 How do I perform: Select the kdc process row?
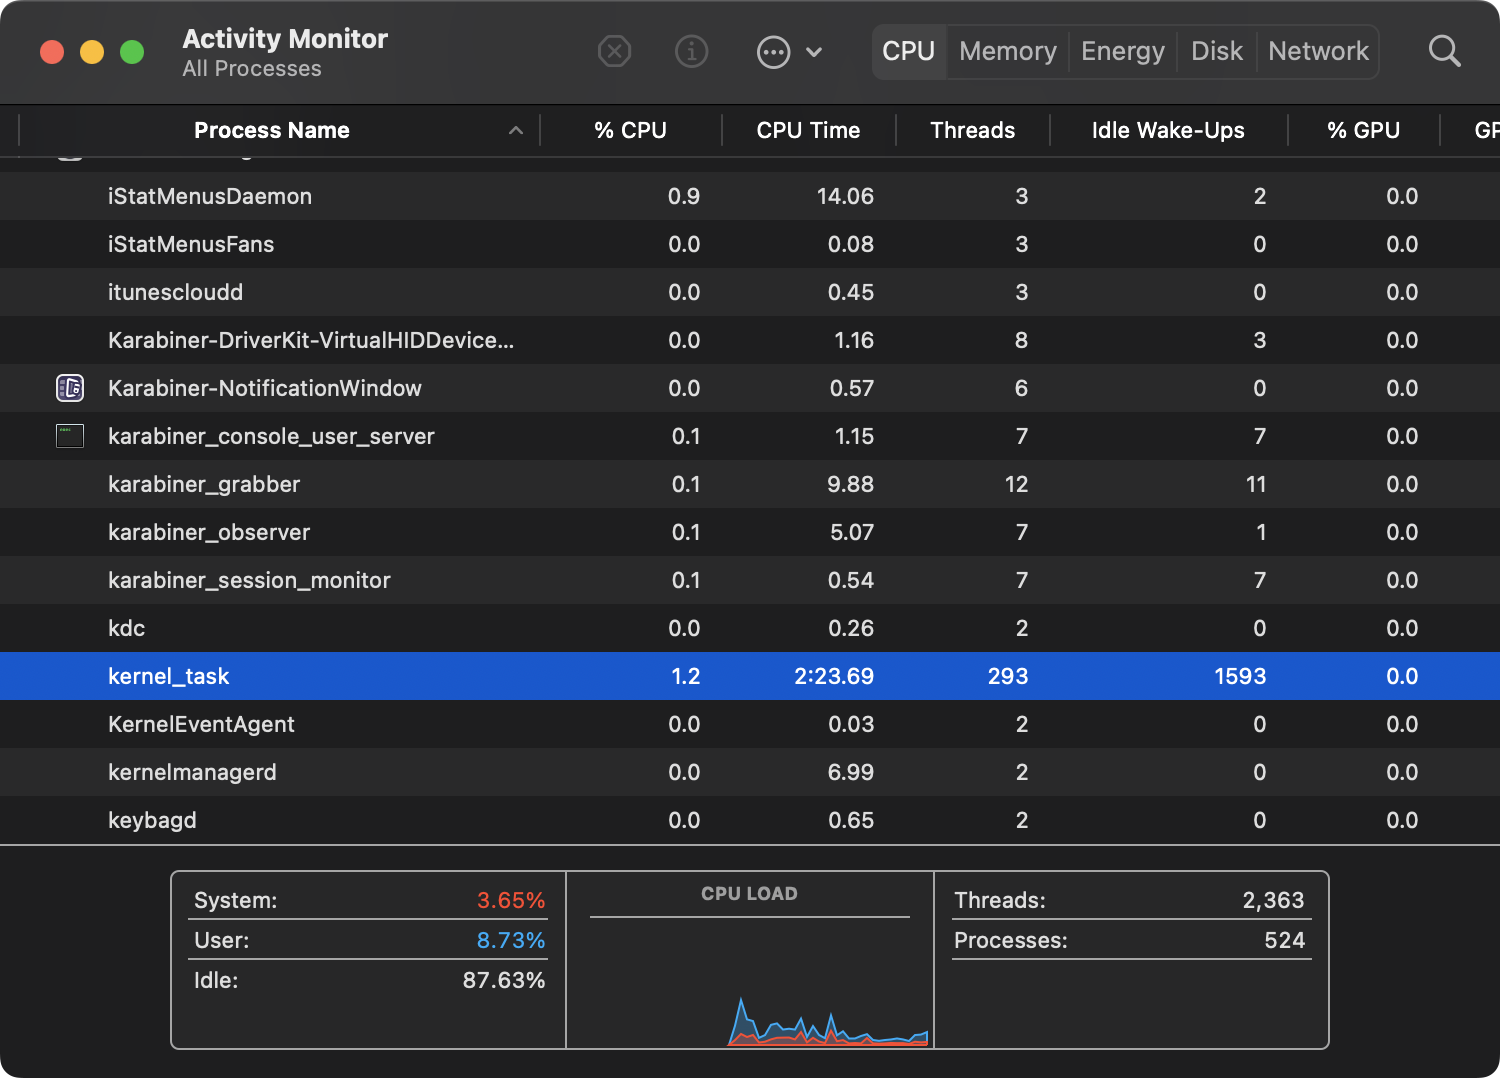(750, 628)
